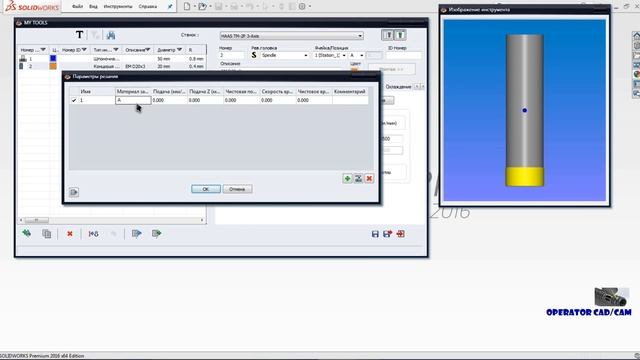This screenshot has width=640, height=360.
Task: Confirm cutting parameters with OK
Action: pos(206,189)
